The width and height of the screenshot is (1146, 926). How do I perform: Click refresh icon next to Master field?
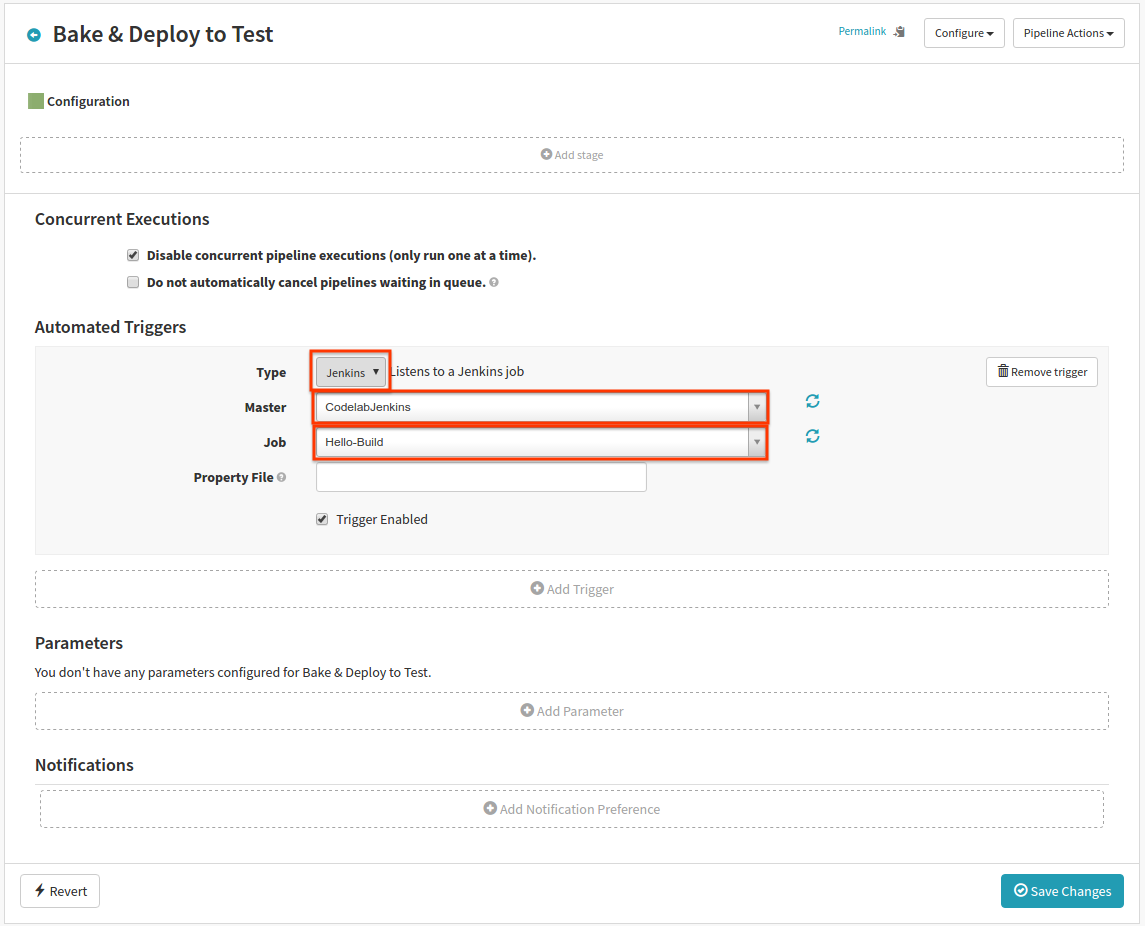click(x=812, y=401)
